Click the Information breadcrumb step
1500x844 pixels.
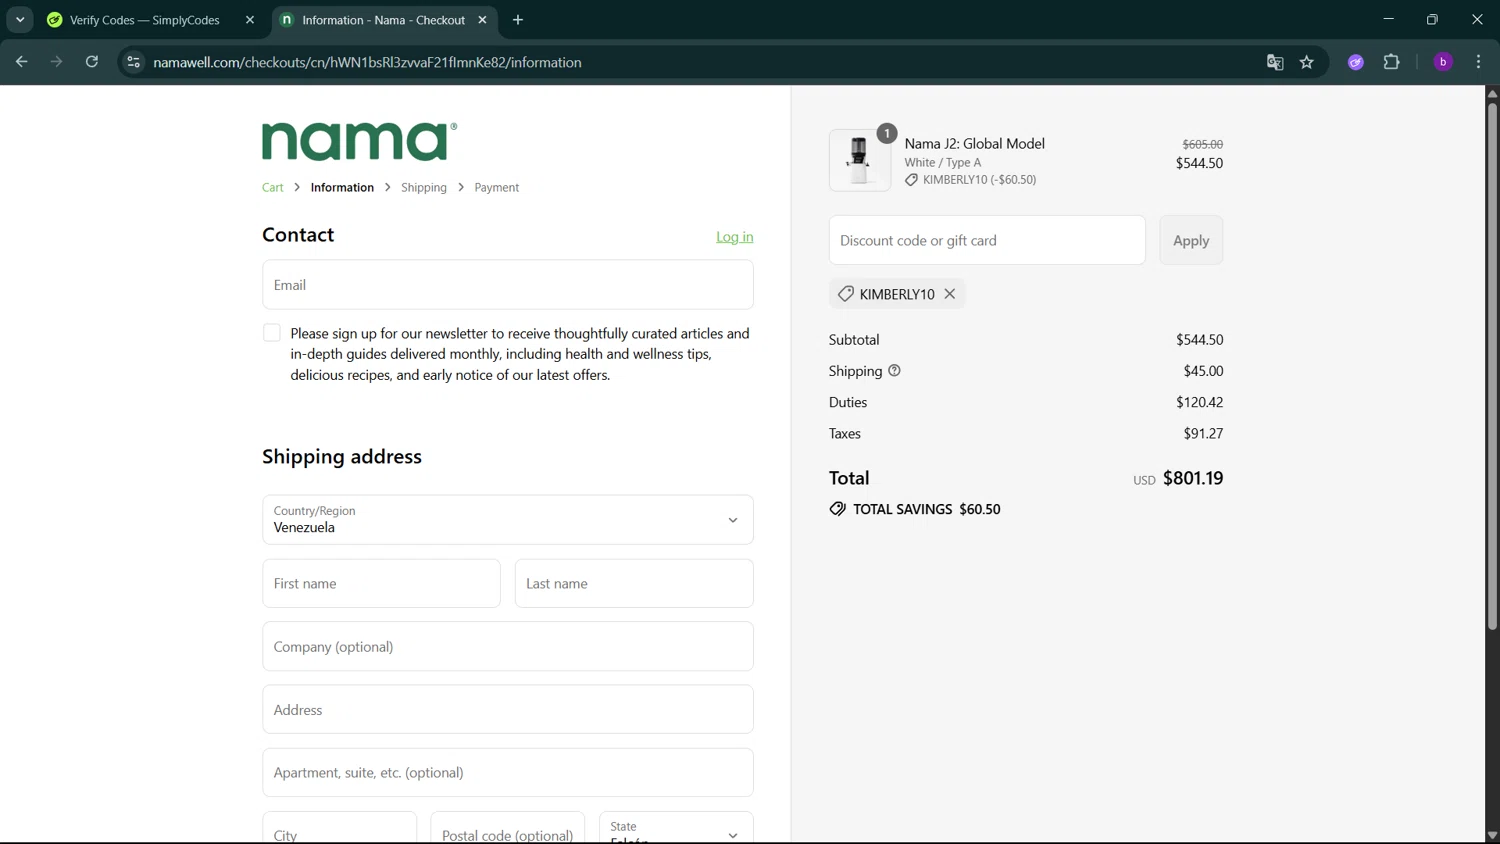pos(342,188)
